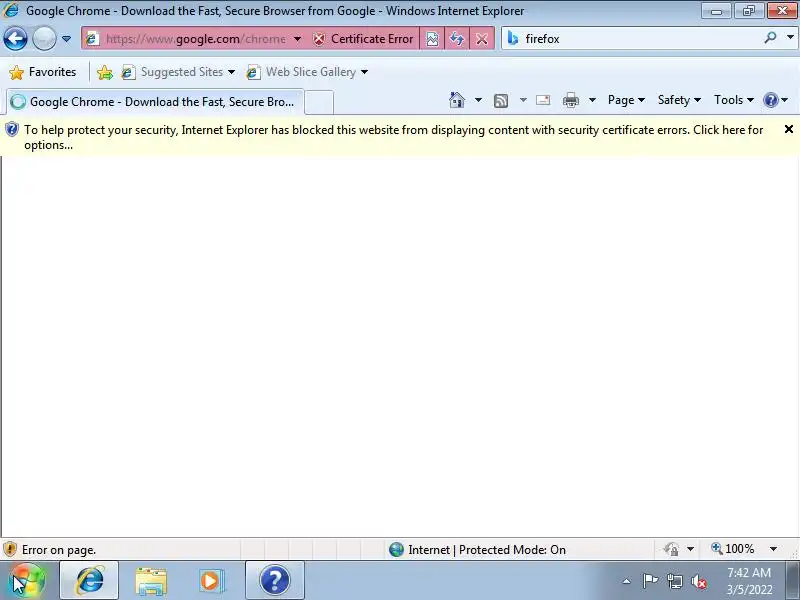Open the Web Slice Gallery link
Viewport: 800px width, 600px height.
click(307, 72)
